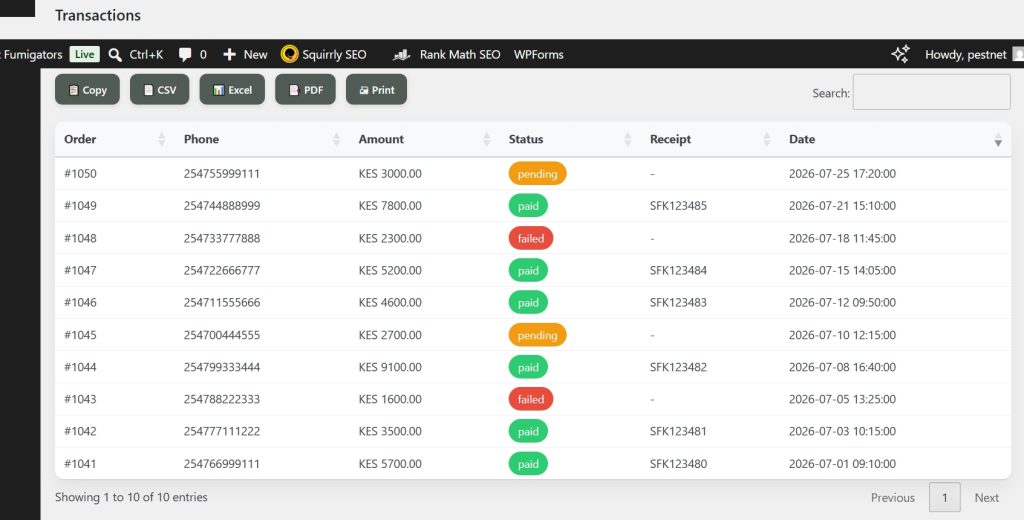The width and height of the screenshot is (1024, 520).
Task: Print the transactions table
Action: click(376, 89)
